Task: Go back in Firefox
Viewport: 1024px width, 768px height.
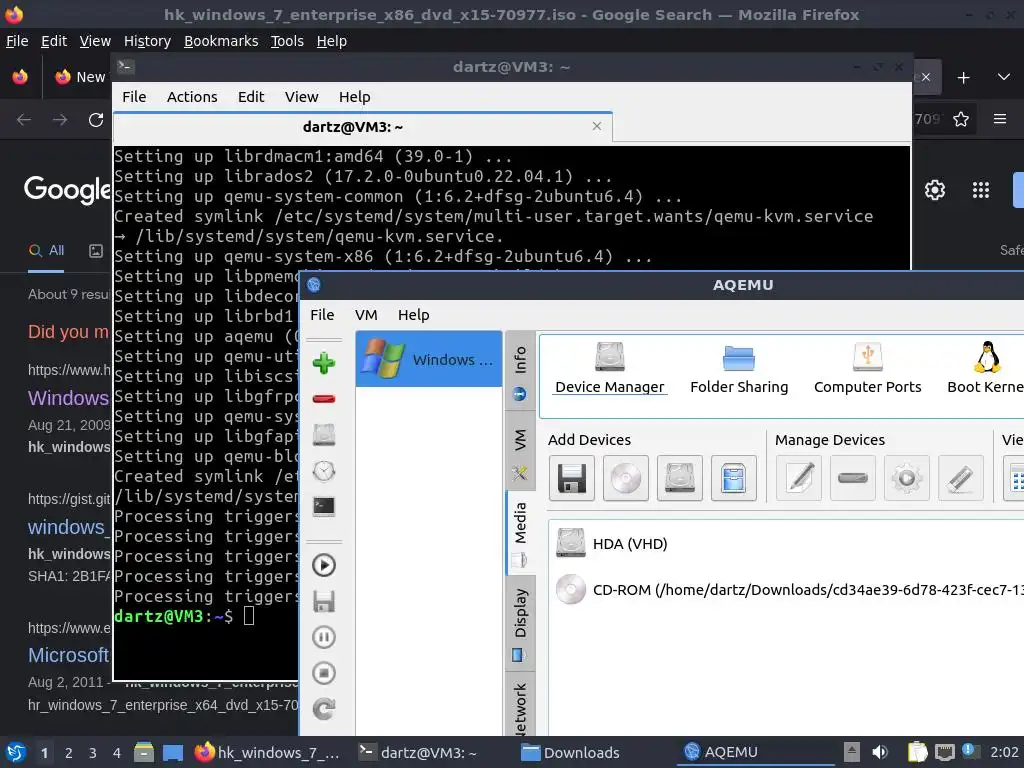Action: coord(24,120)
